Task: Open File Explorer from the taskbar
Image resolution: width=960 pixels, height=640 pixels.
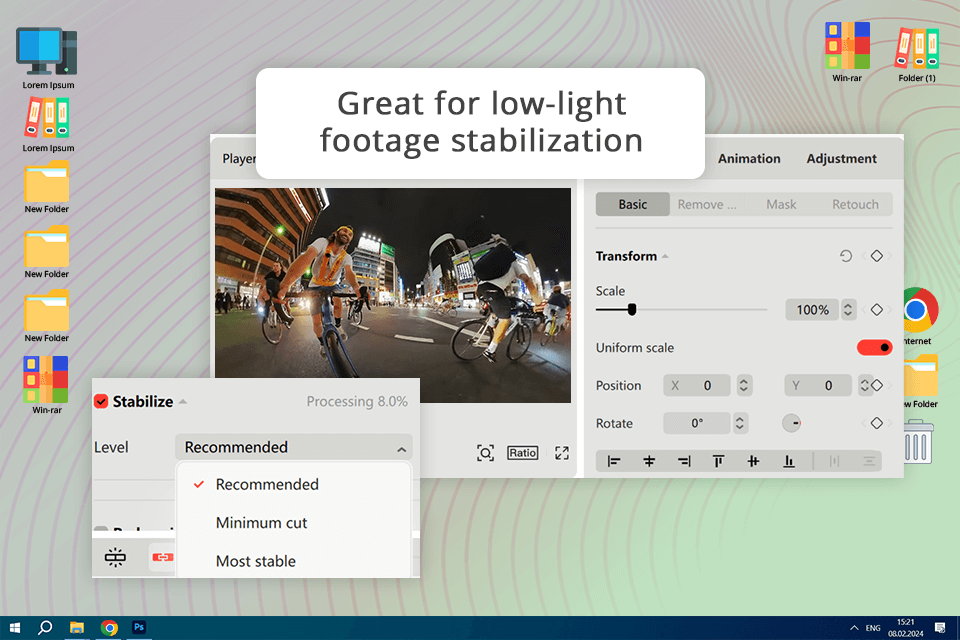Action: point(77,628)
